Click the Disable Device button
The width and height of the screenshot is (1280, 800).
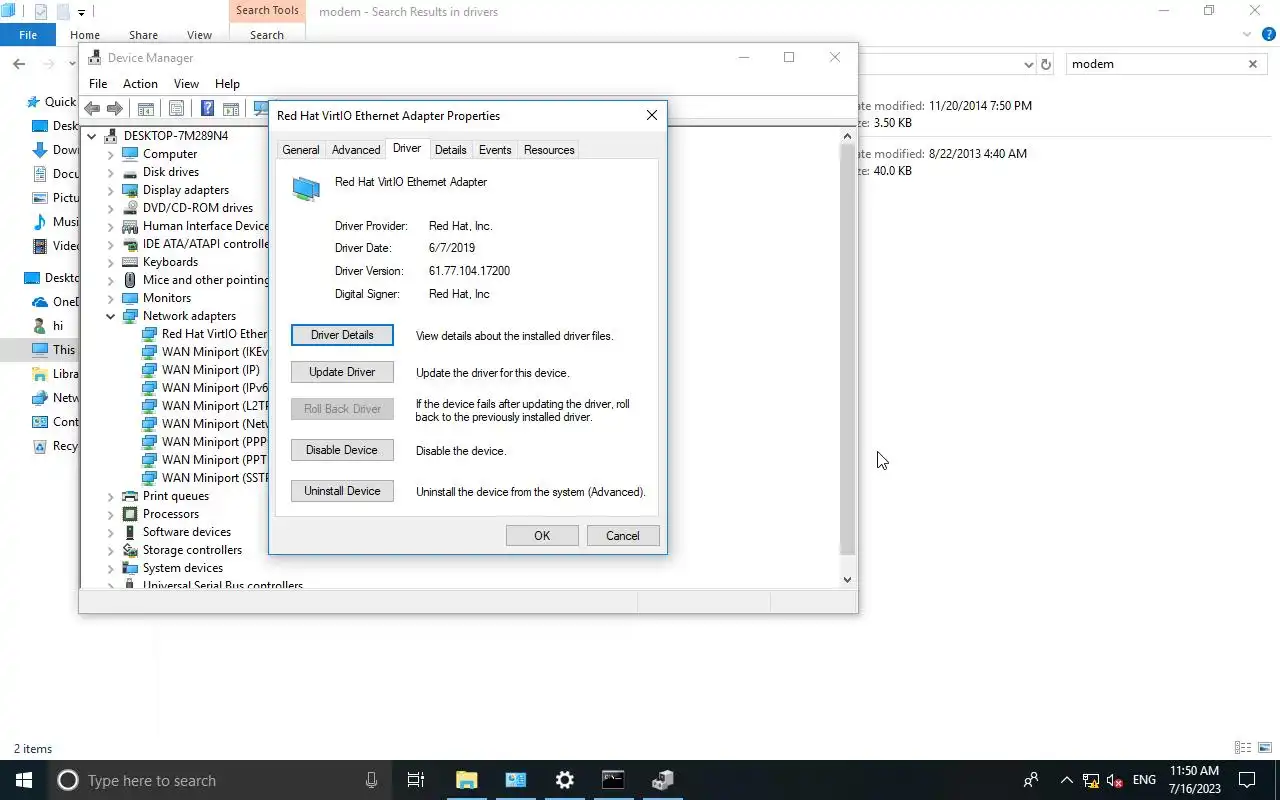(342, 450)
